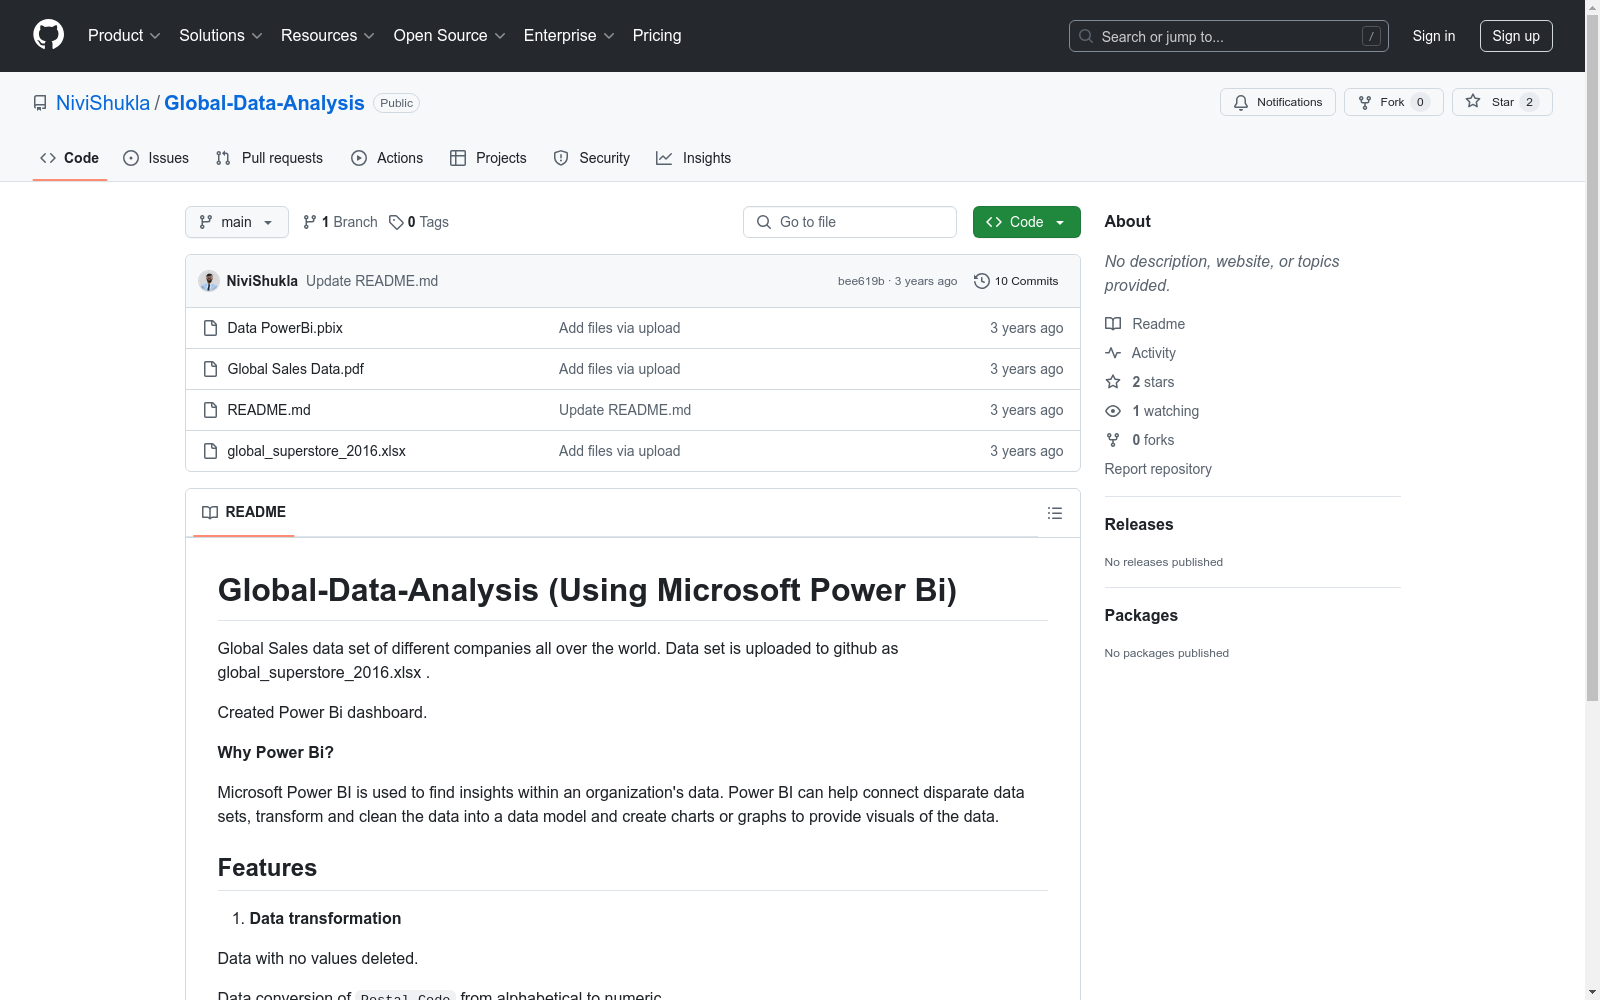Image resolution: width=1600 pixels, height=1000 pixels.
Task: Click the book icon beside Readme in About
Action: pos(1113,324)
